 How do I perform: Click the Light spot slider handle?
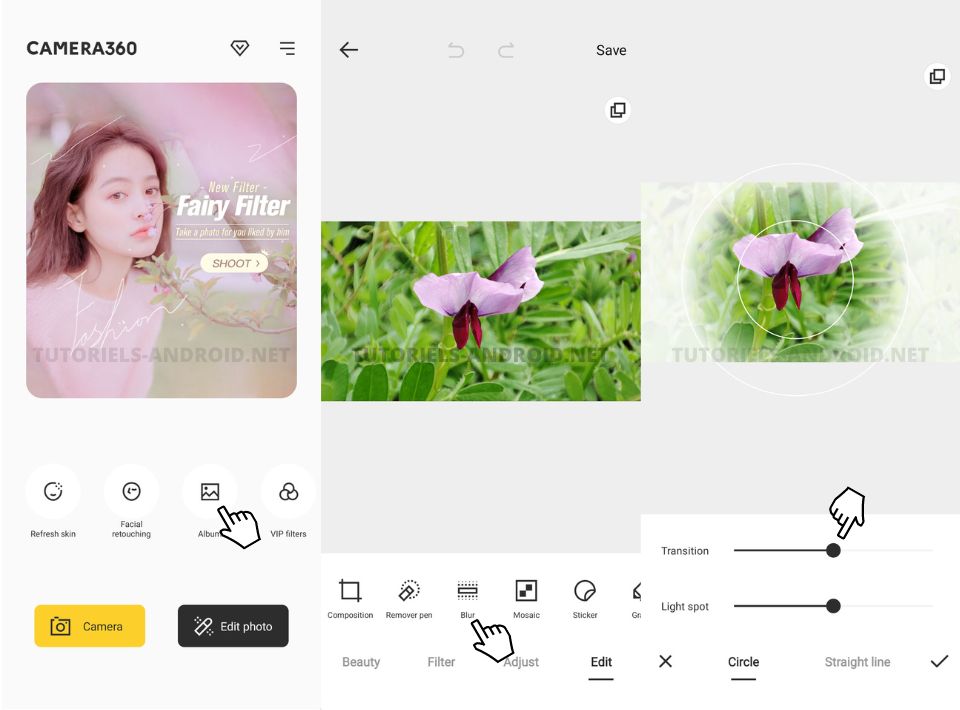click(833, 606)
